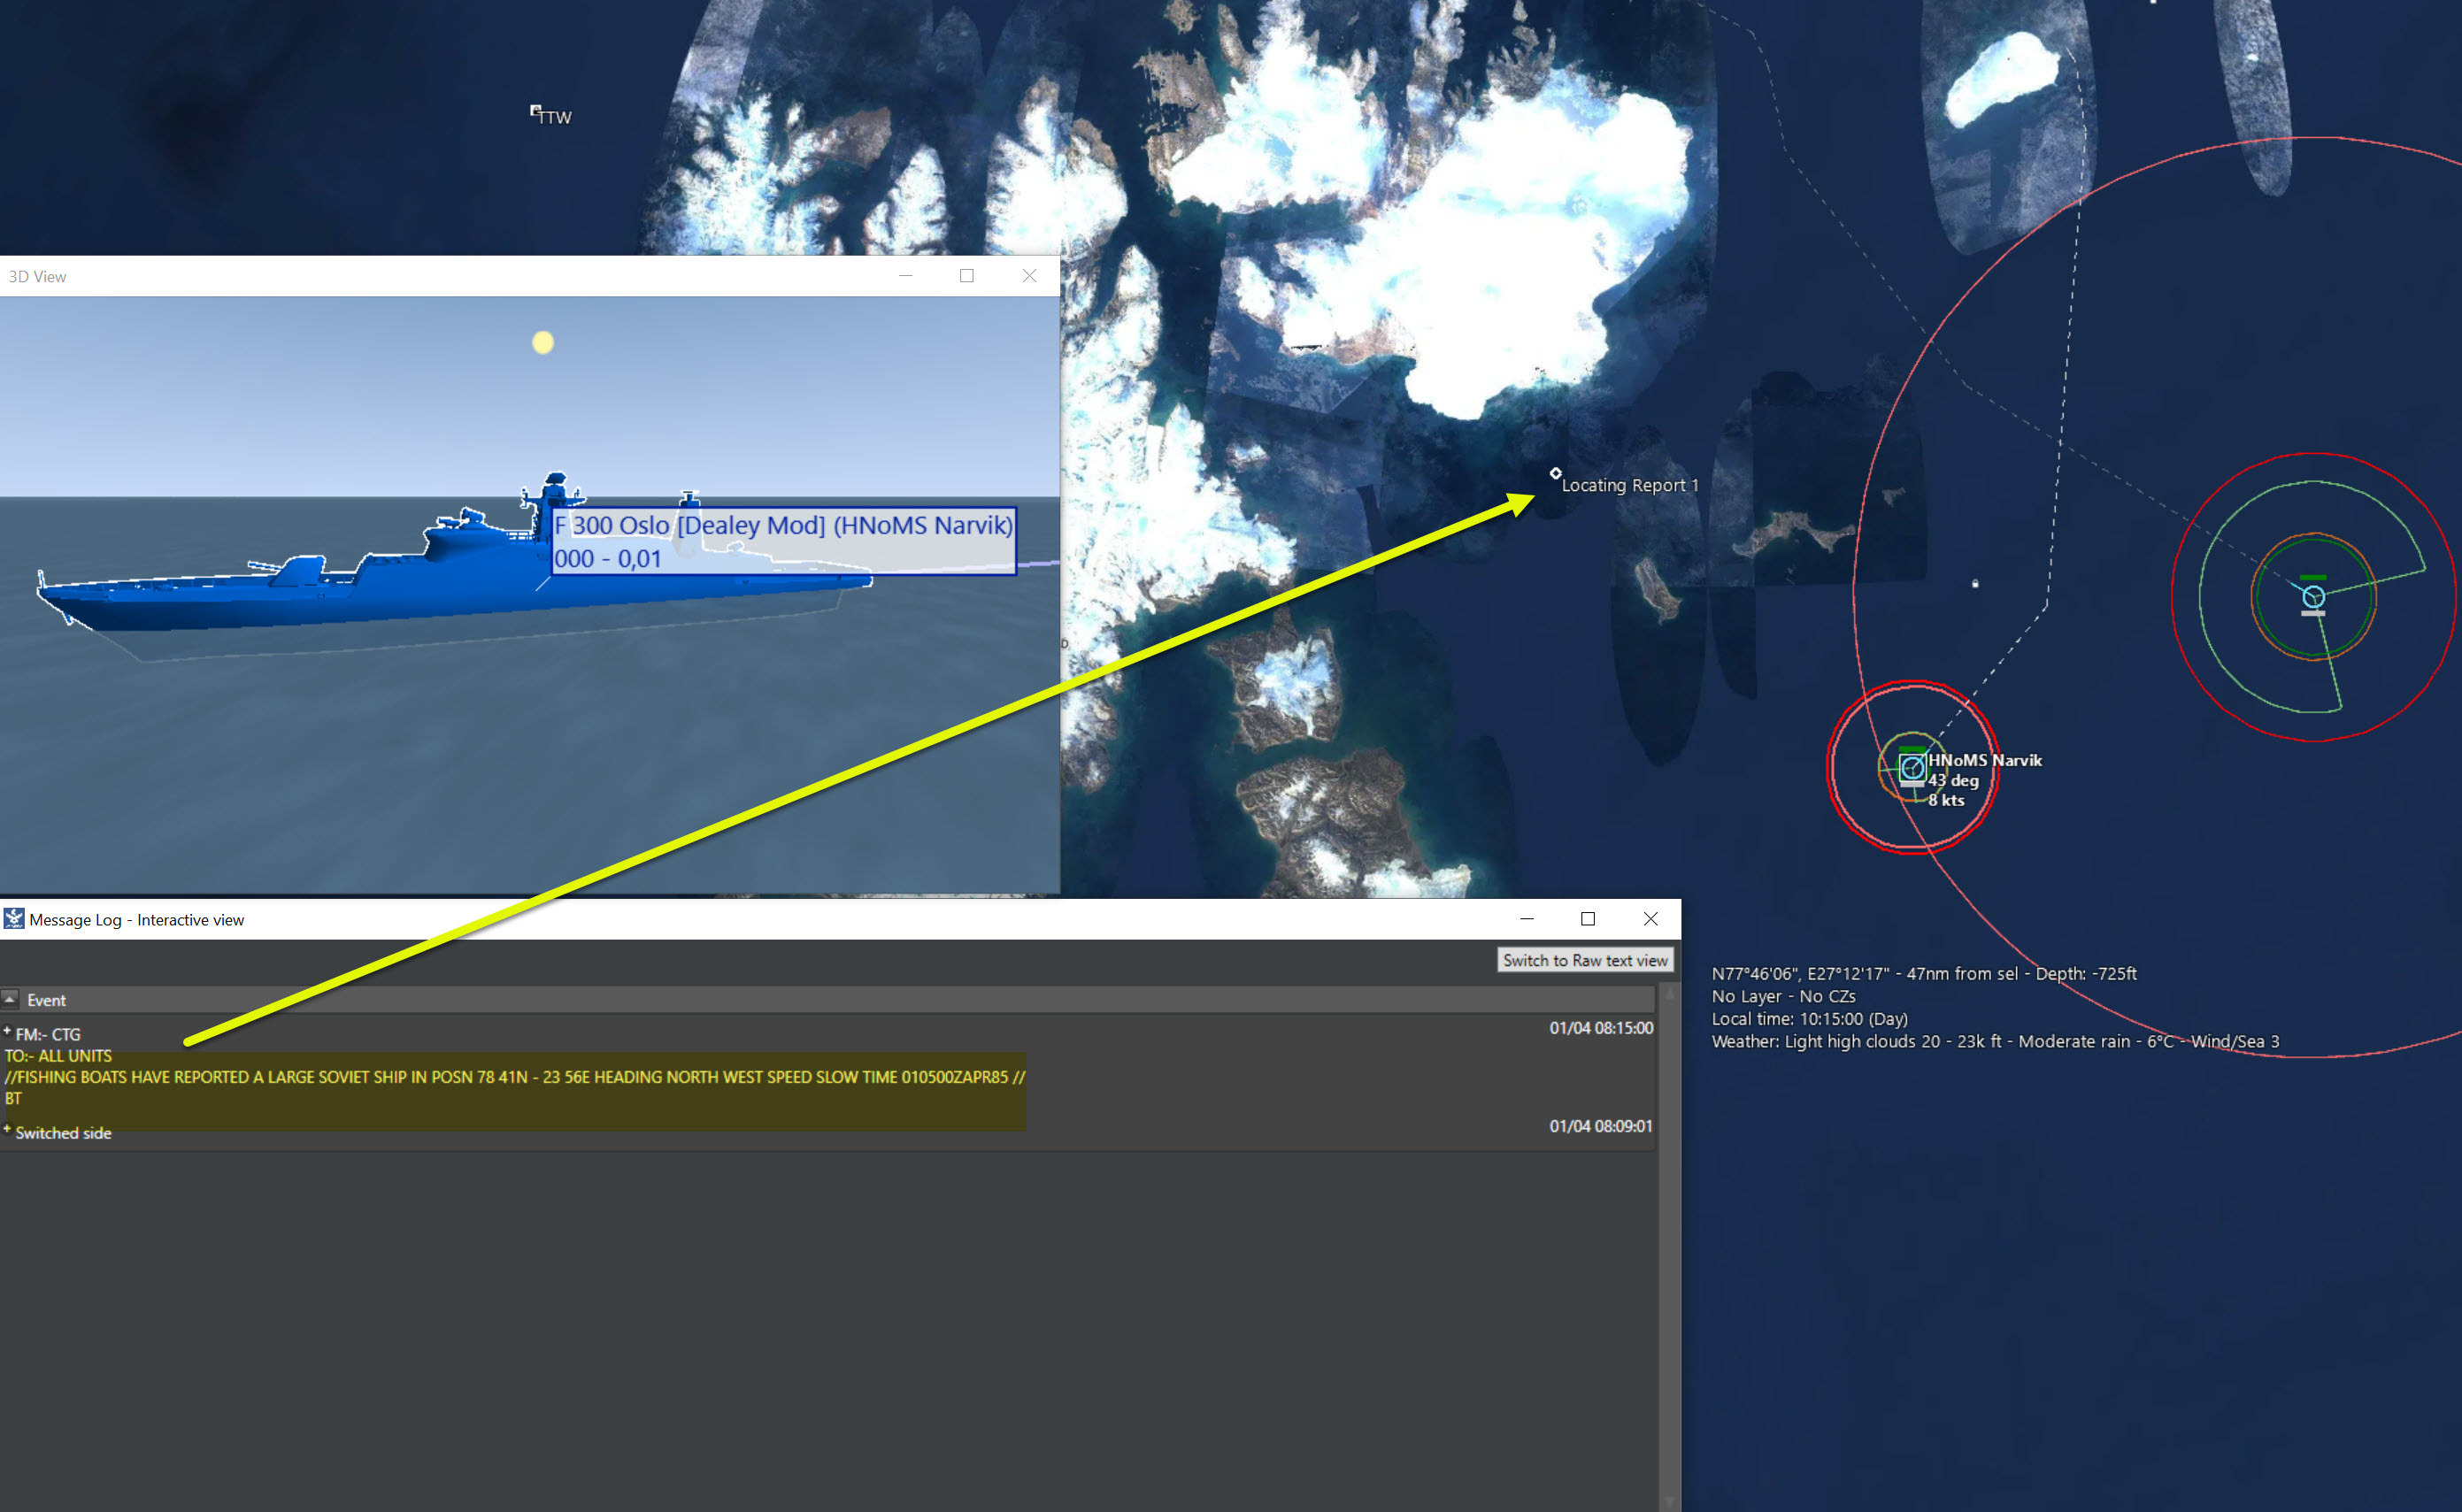Viewport: 2462px width, 1512px height.
Task: Click the F 300 Oslo unit label box
Action: coord(784,541)
